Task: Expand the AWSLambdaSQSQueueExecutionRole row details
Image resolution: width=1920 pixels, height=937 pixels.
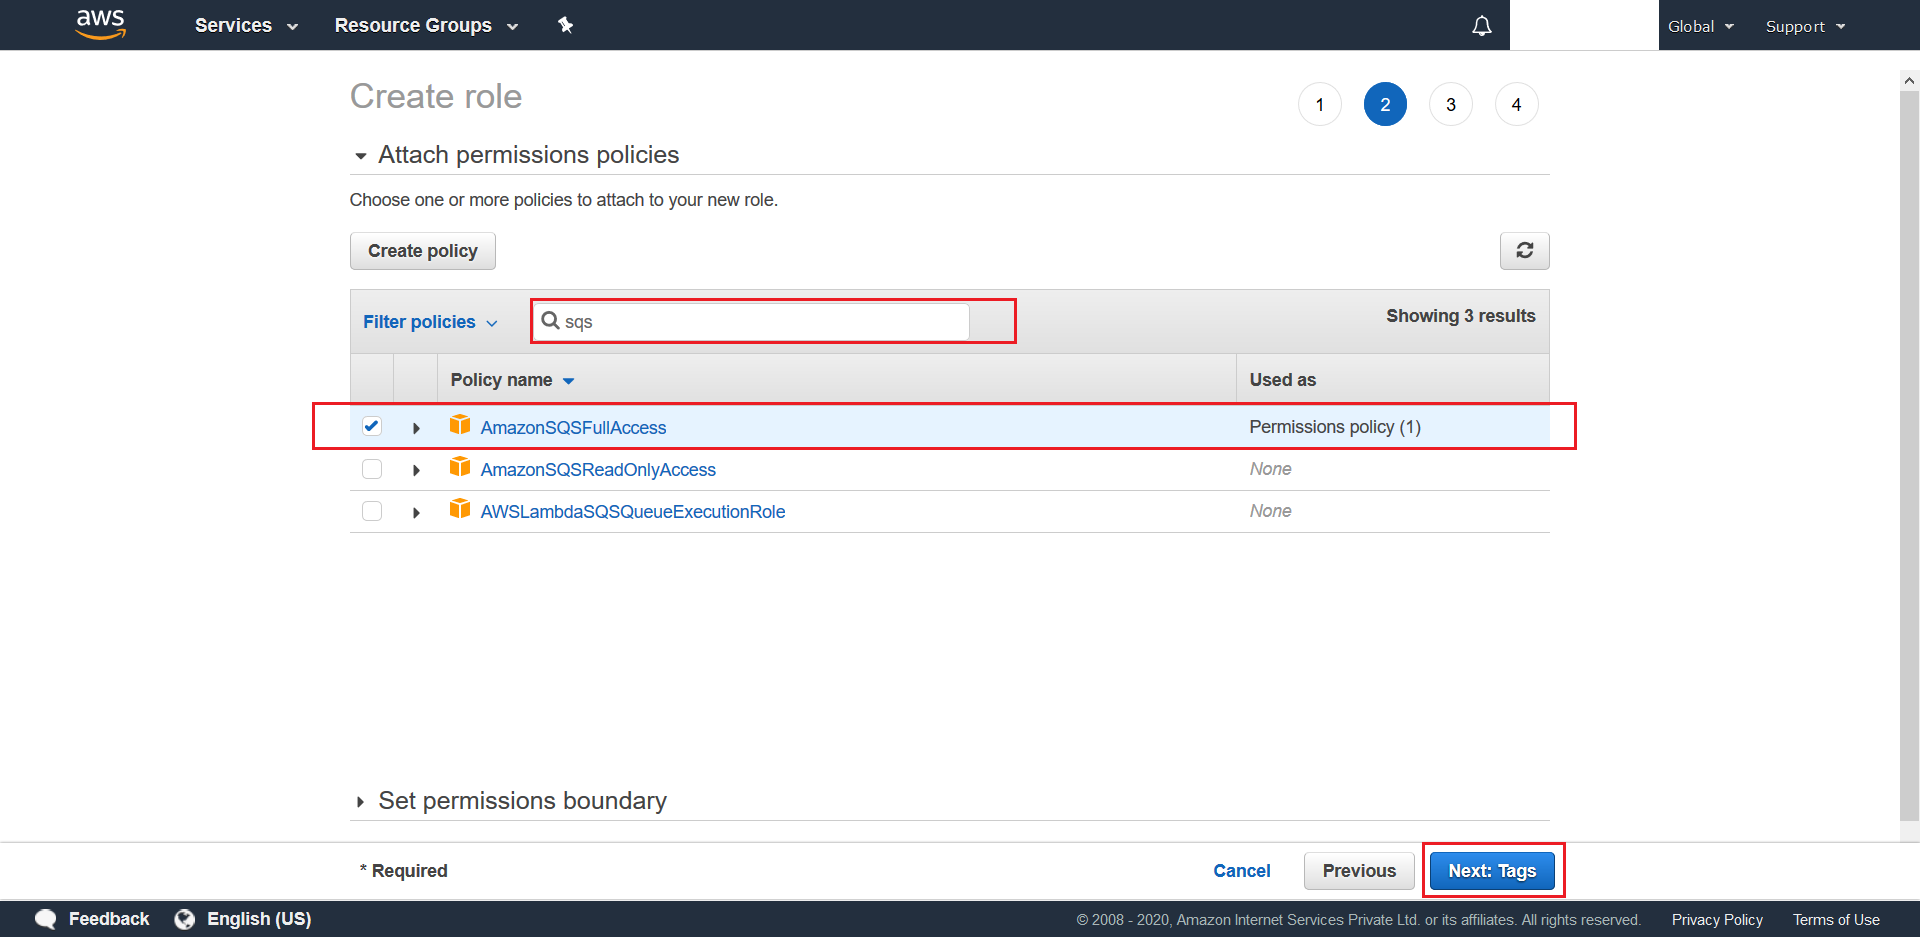Action: [416, 512]
